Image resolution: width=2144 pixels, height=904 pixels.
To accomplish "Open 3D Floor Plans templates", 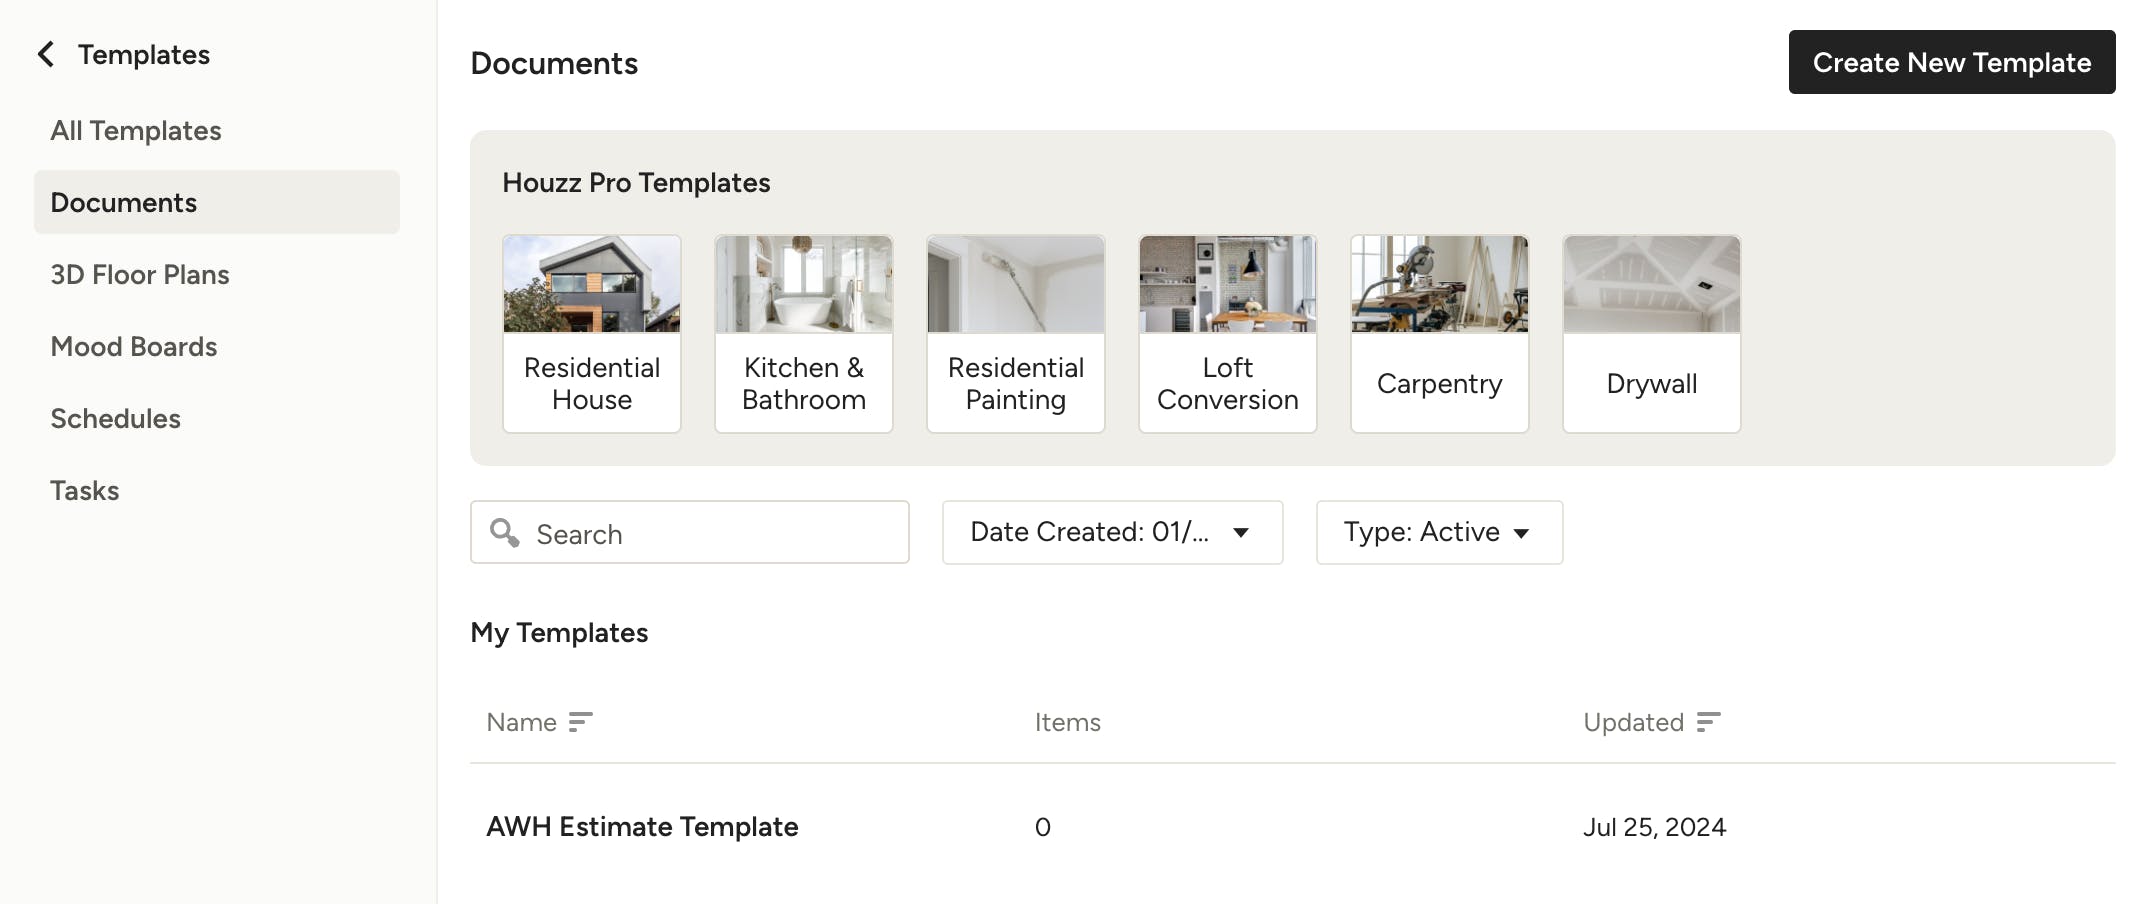I will pyautogui.click(x=140, y=275).
